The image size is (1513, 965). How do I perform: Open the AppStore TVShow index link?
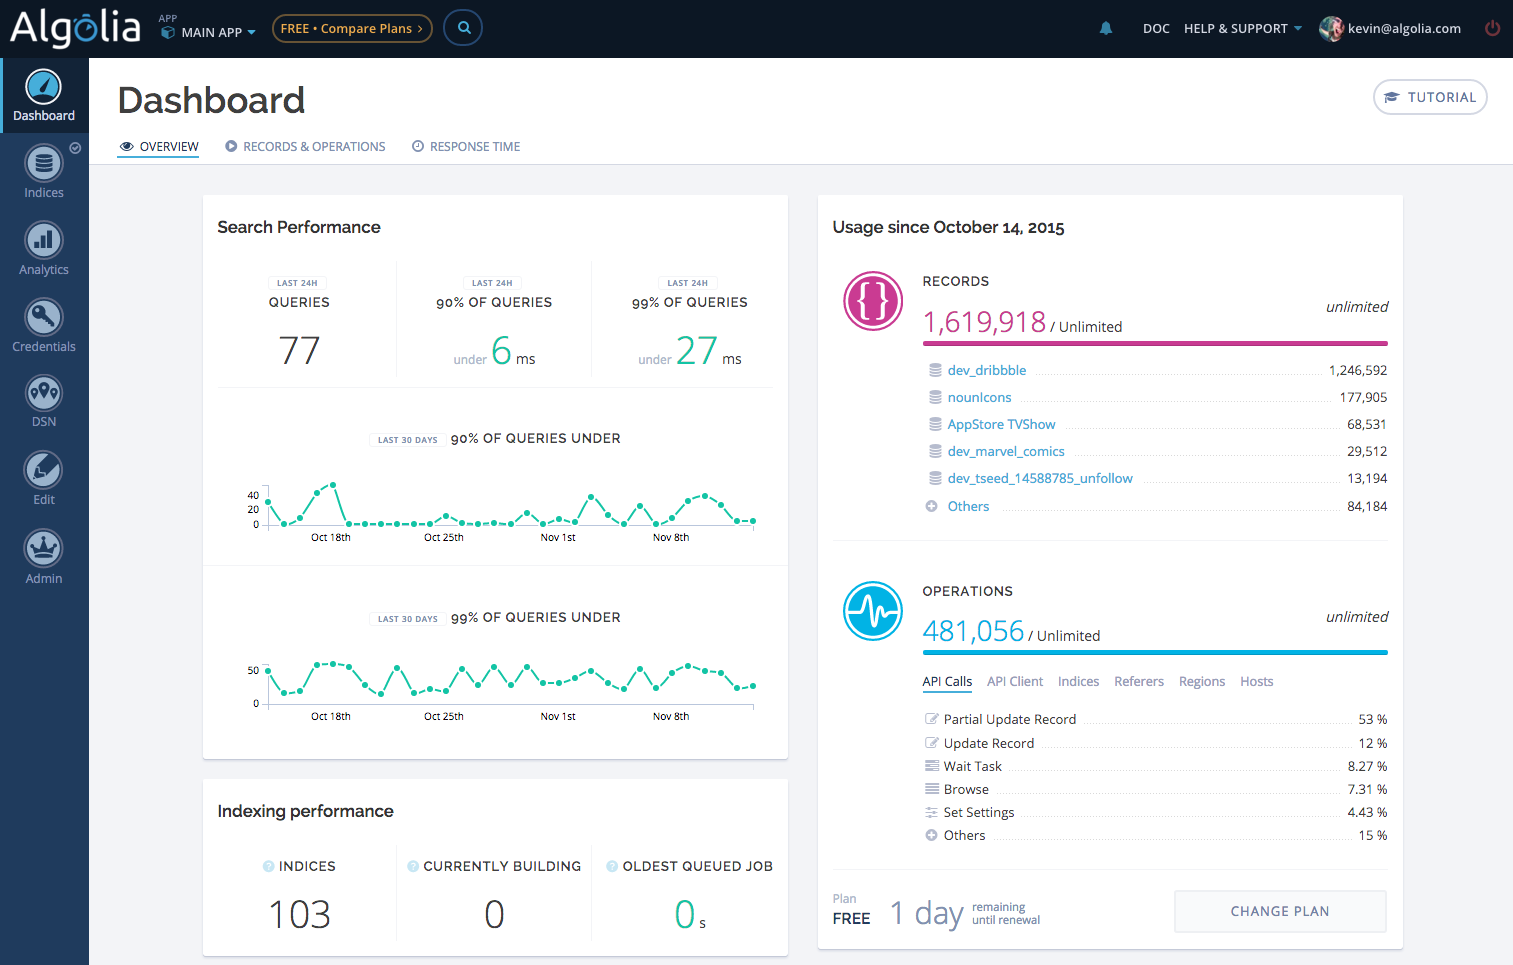(1002, 424)
